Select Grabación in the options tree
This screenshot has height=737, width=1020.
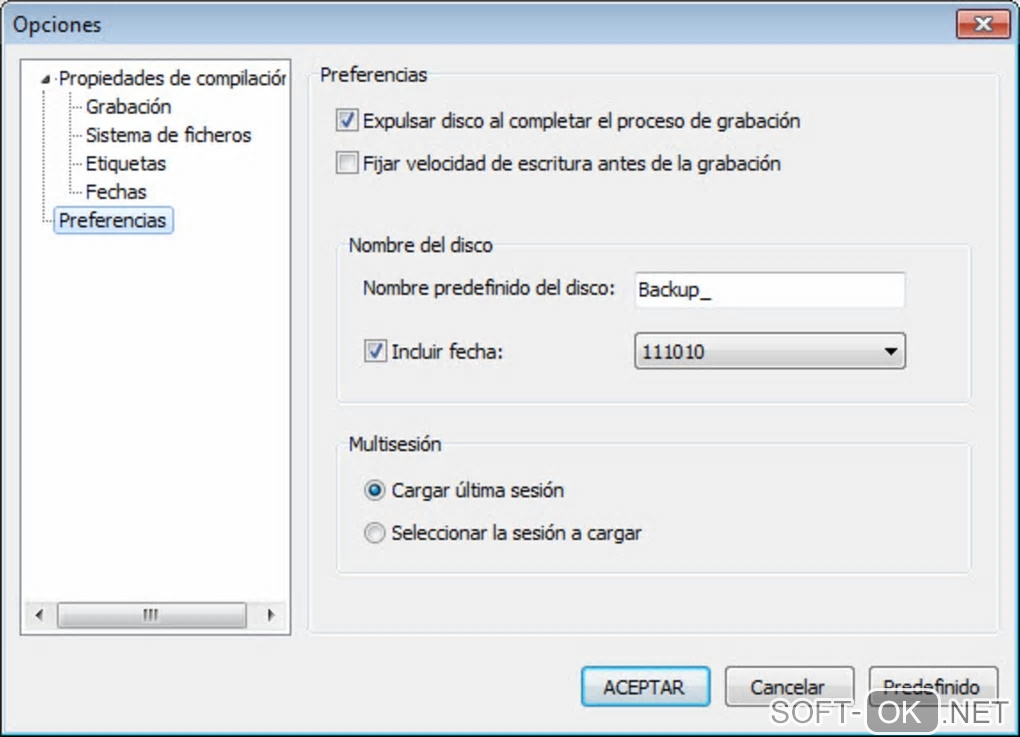coord(128,107)
